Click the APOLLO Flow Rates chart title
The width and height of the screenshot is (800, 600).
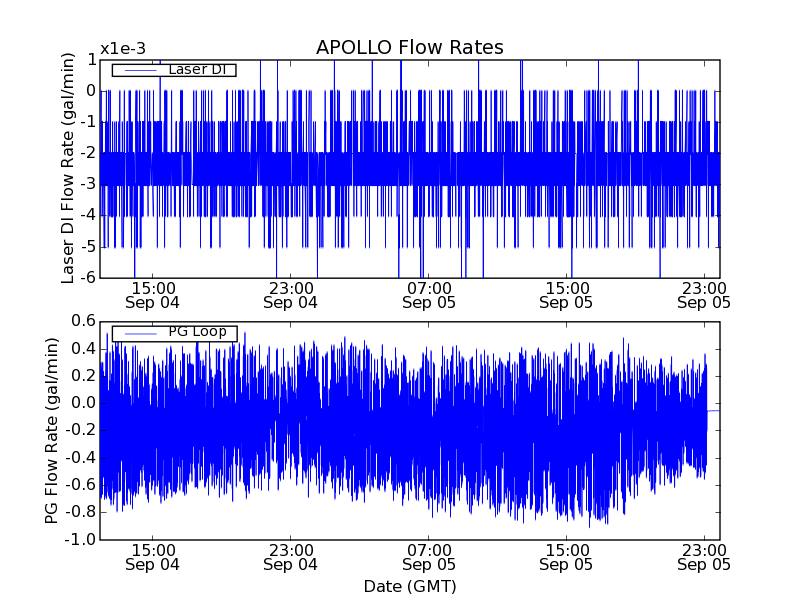(x=409, y=47)
